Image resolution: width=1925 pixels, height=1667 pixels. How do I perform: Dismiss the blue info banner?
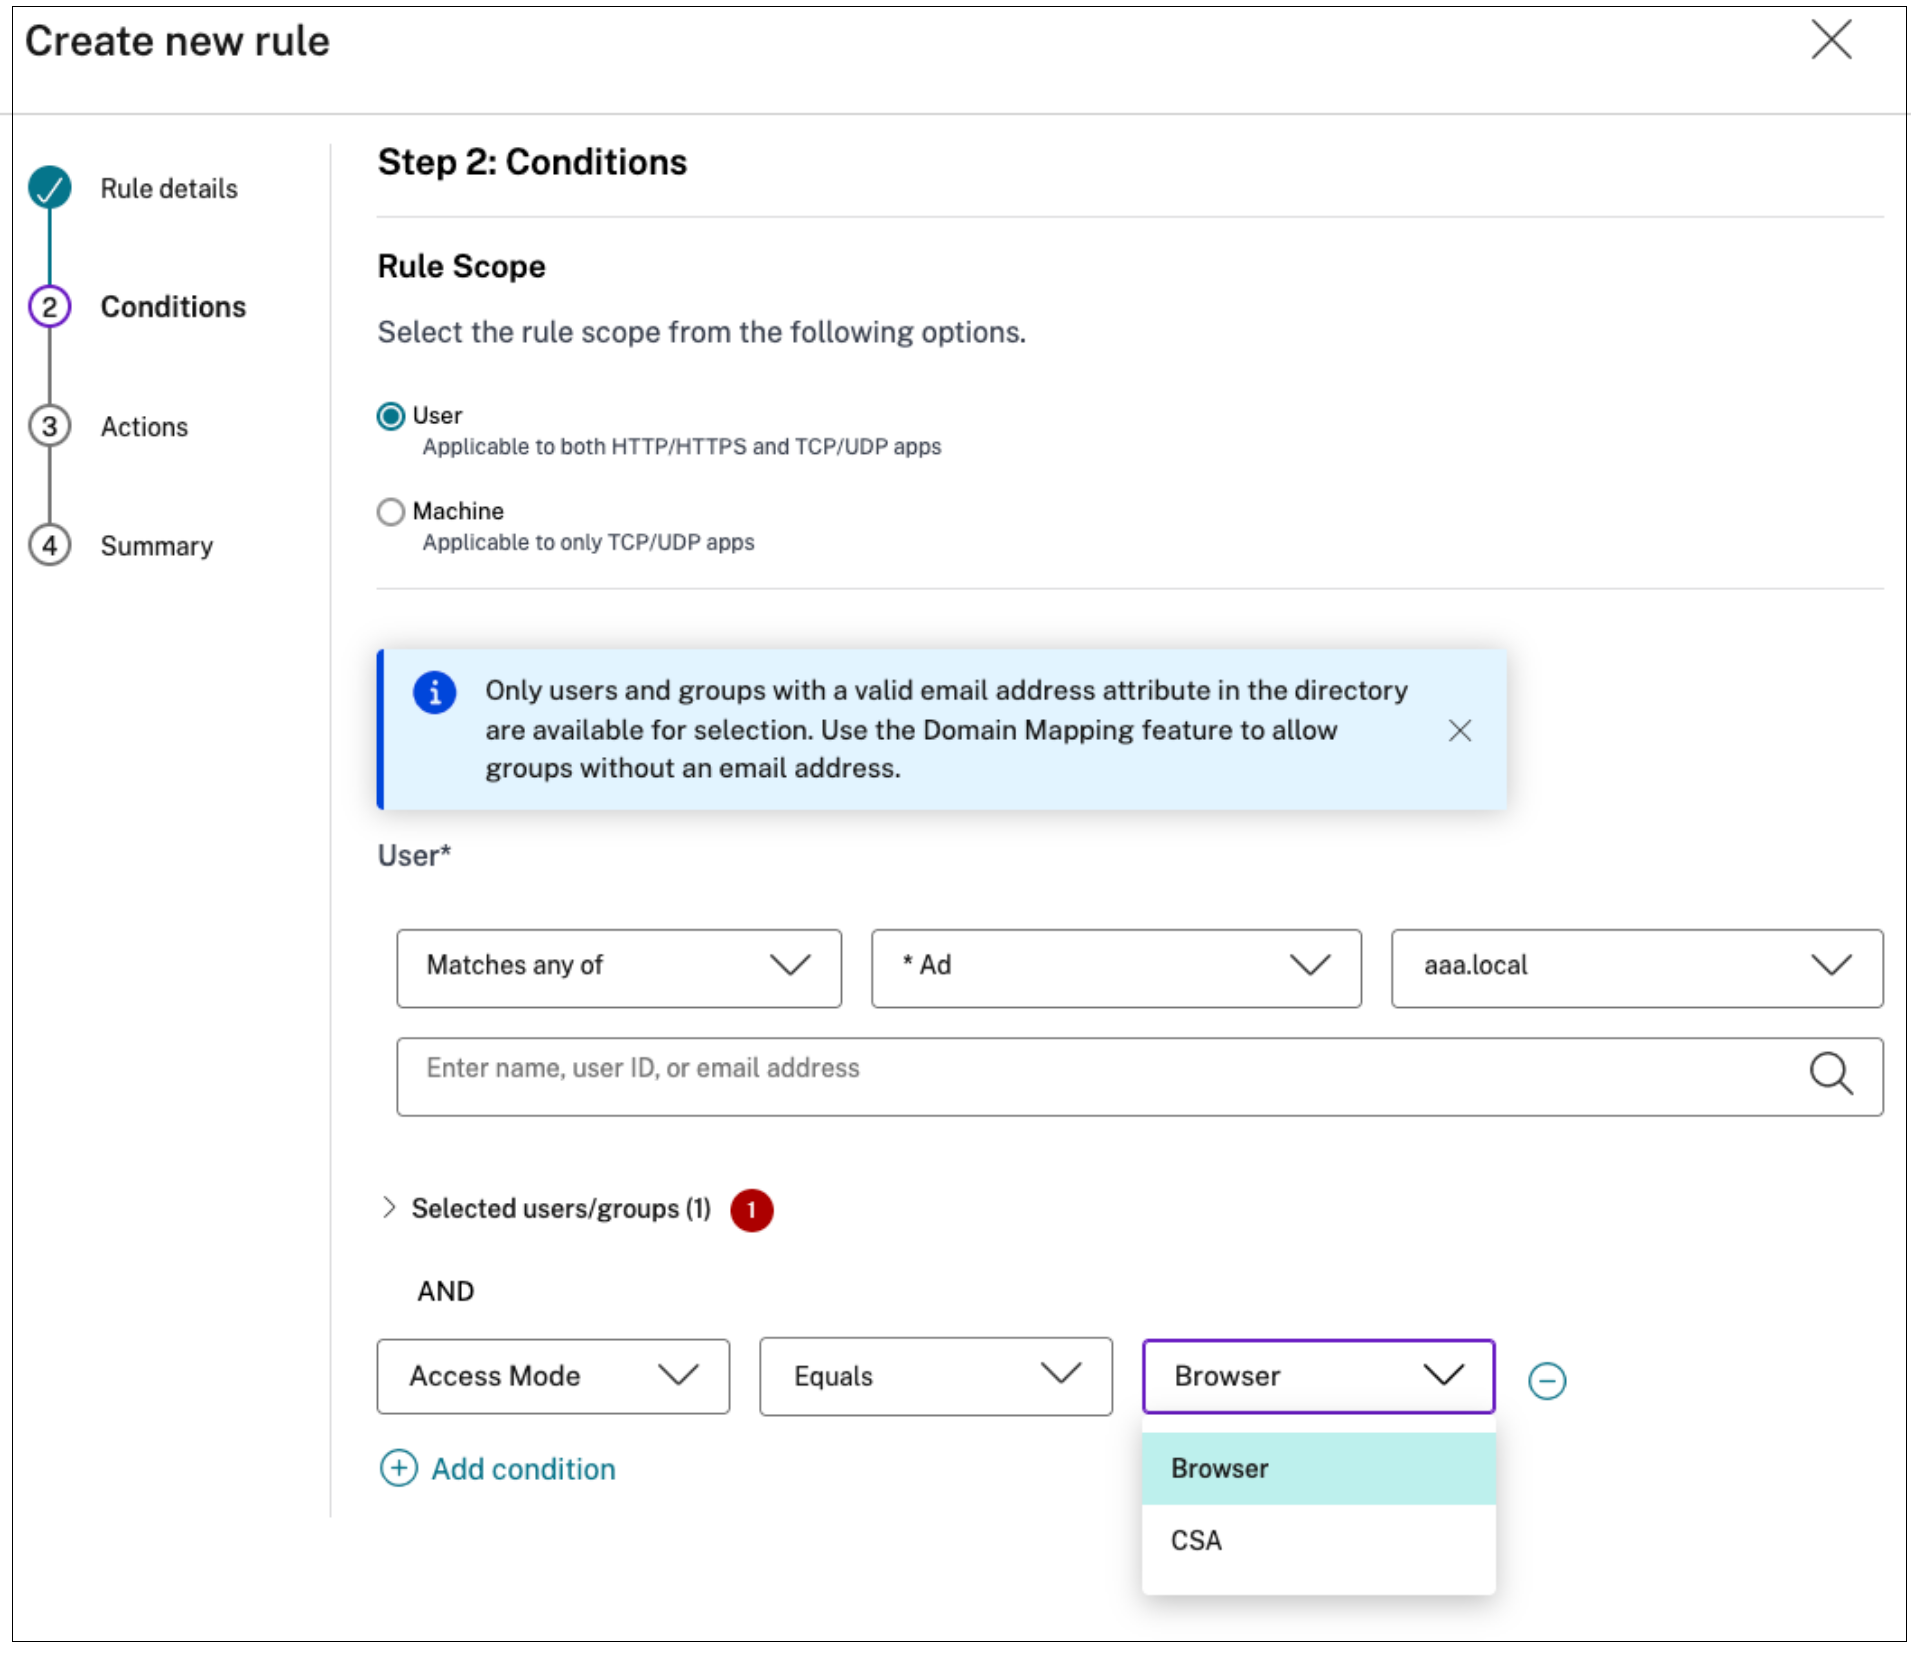point(1460,731)
